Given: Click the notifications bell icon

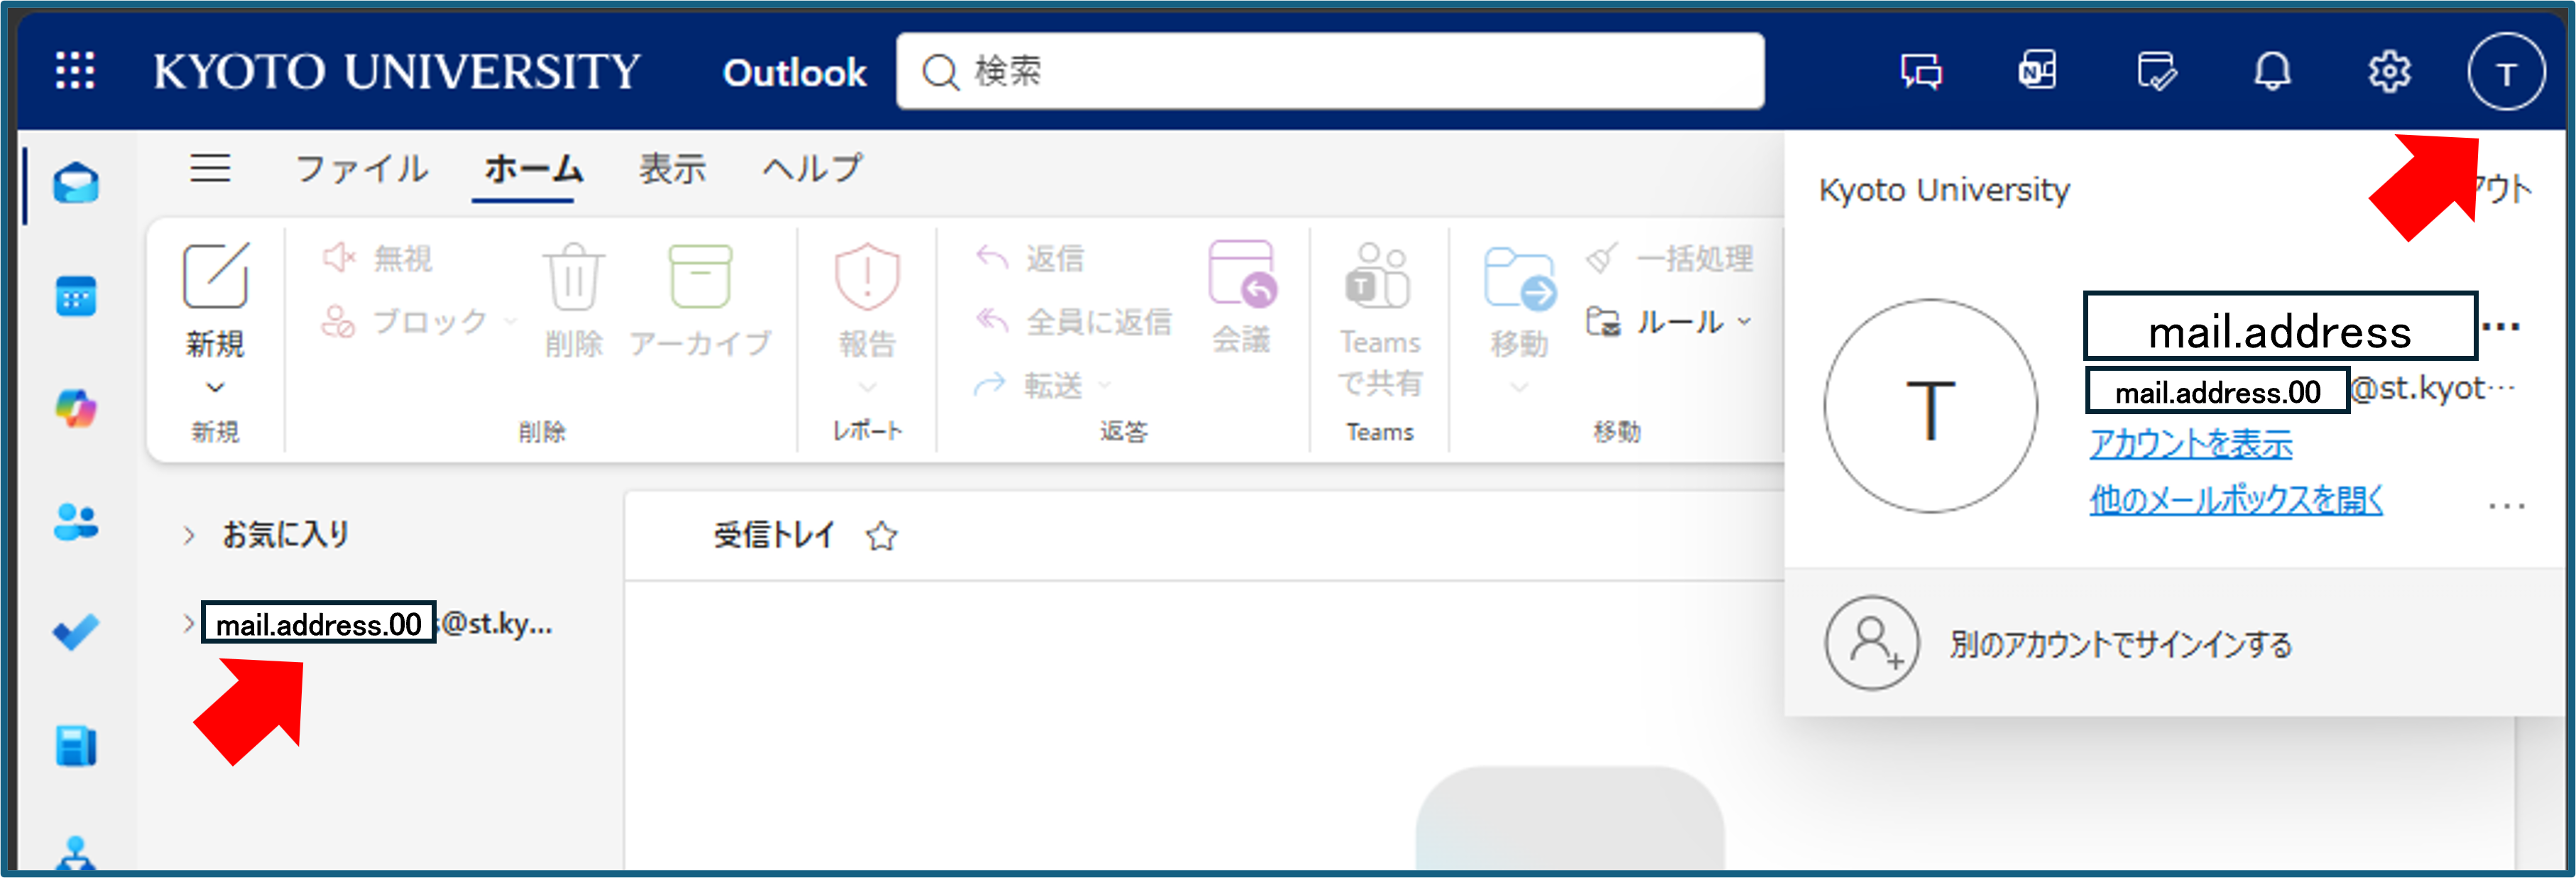Looking at the screenshot, I should coord(2272,72).
